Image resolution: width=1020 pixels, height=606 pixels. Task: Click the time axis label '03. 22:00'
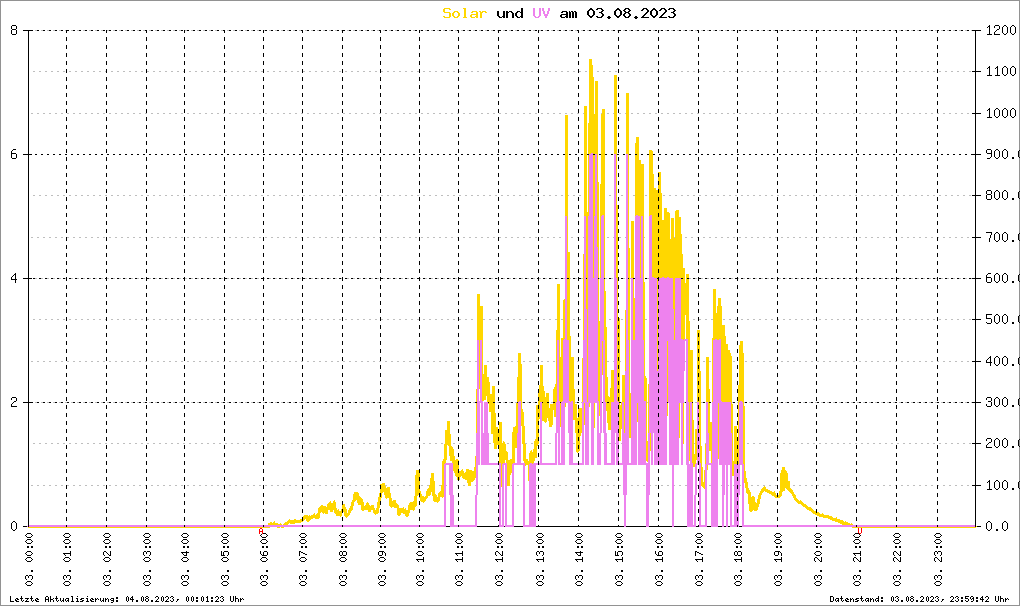click(x=897, y=559)
